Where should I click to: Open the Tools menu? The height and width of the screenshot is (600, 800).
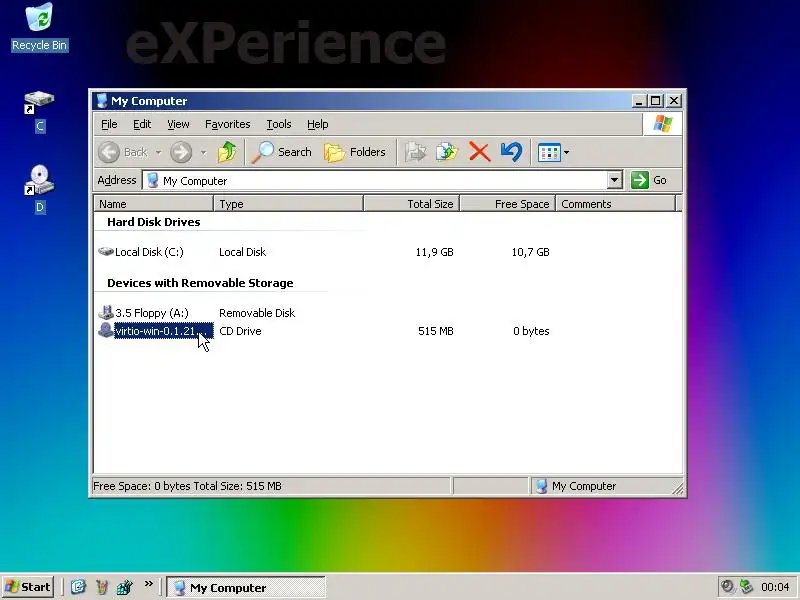[x=279, y=124]
